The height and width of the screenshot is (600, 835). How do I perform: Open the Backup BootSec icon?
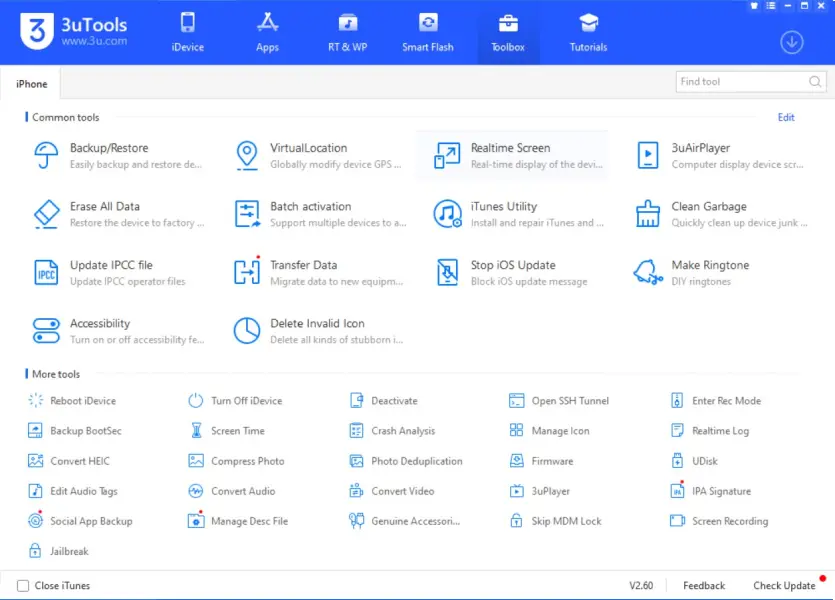[35, 430]
